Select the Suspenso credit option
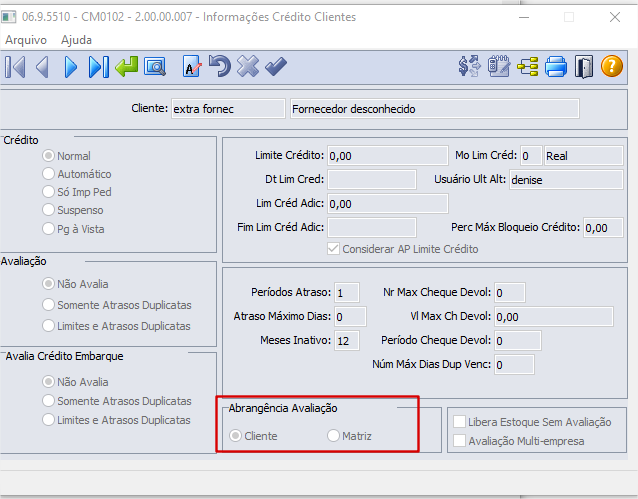 point(73,210)
